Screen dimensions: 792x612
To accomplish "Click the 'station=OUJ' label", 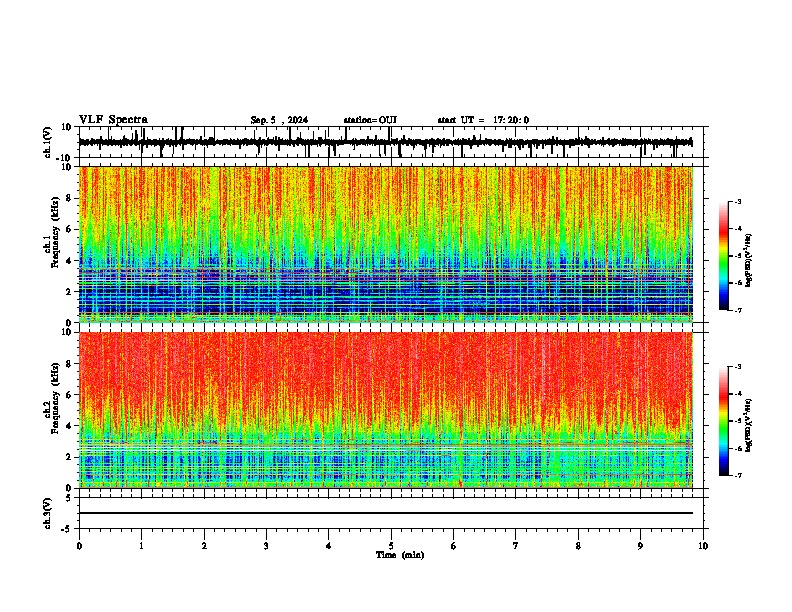I will point(370,120).
